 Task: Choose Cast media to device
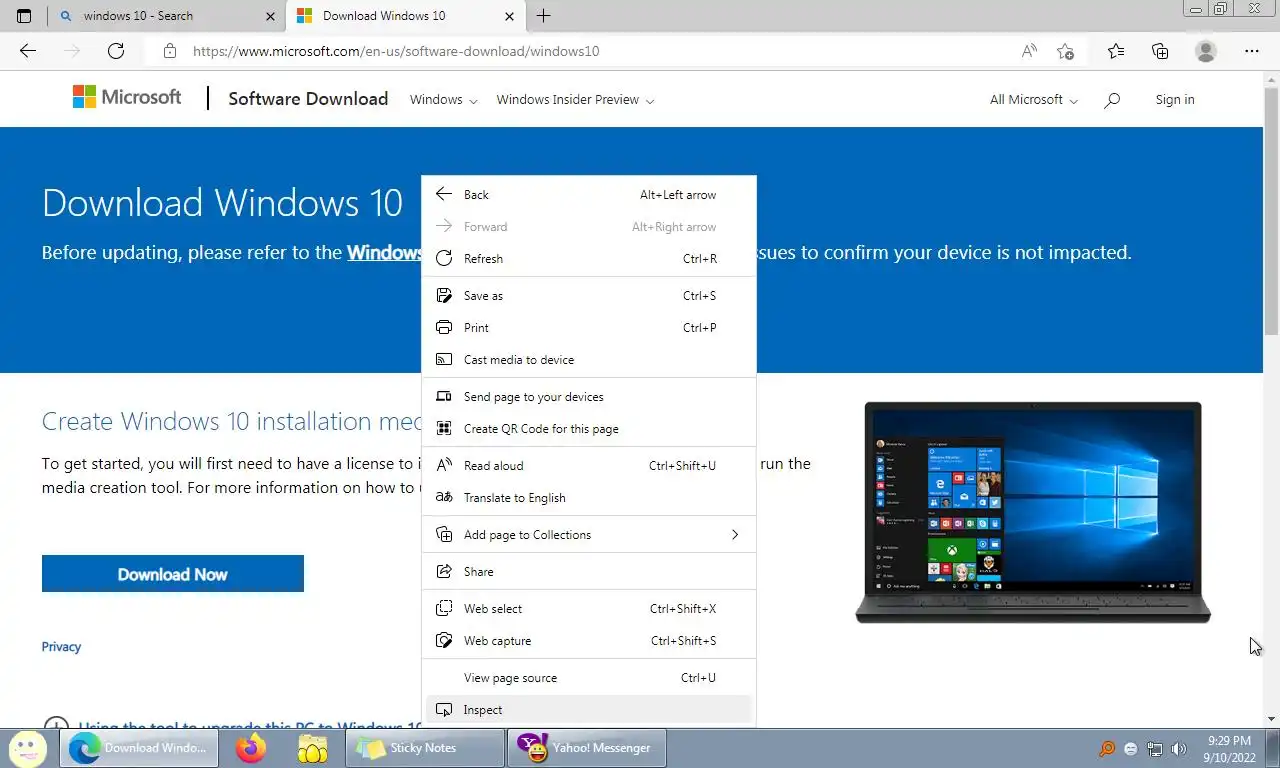[x=589, y=360]
